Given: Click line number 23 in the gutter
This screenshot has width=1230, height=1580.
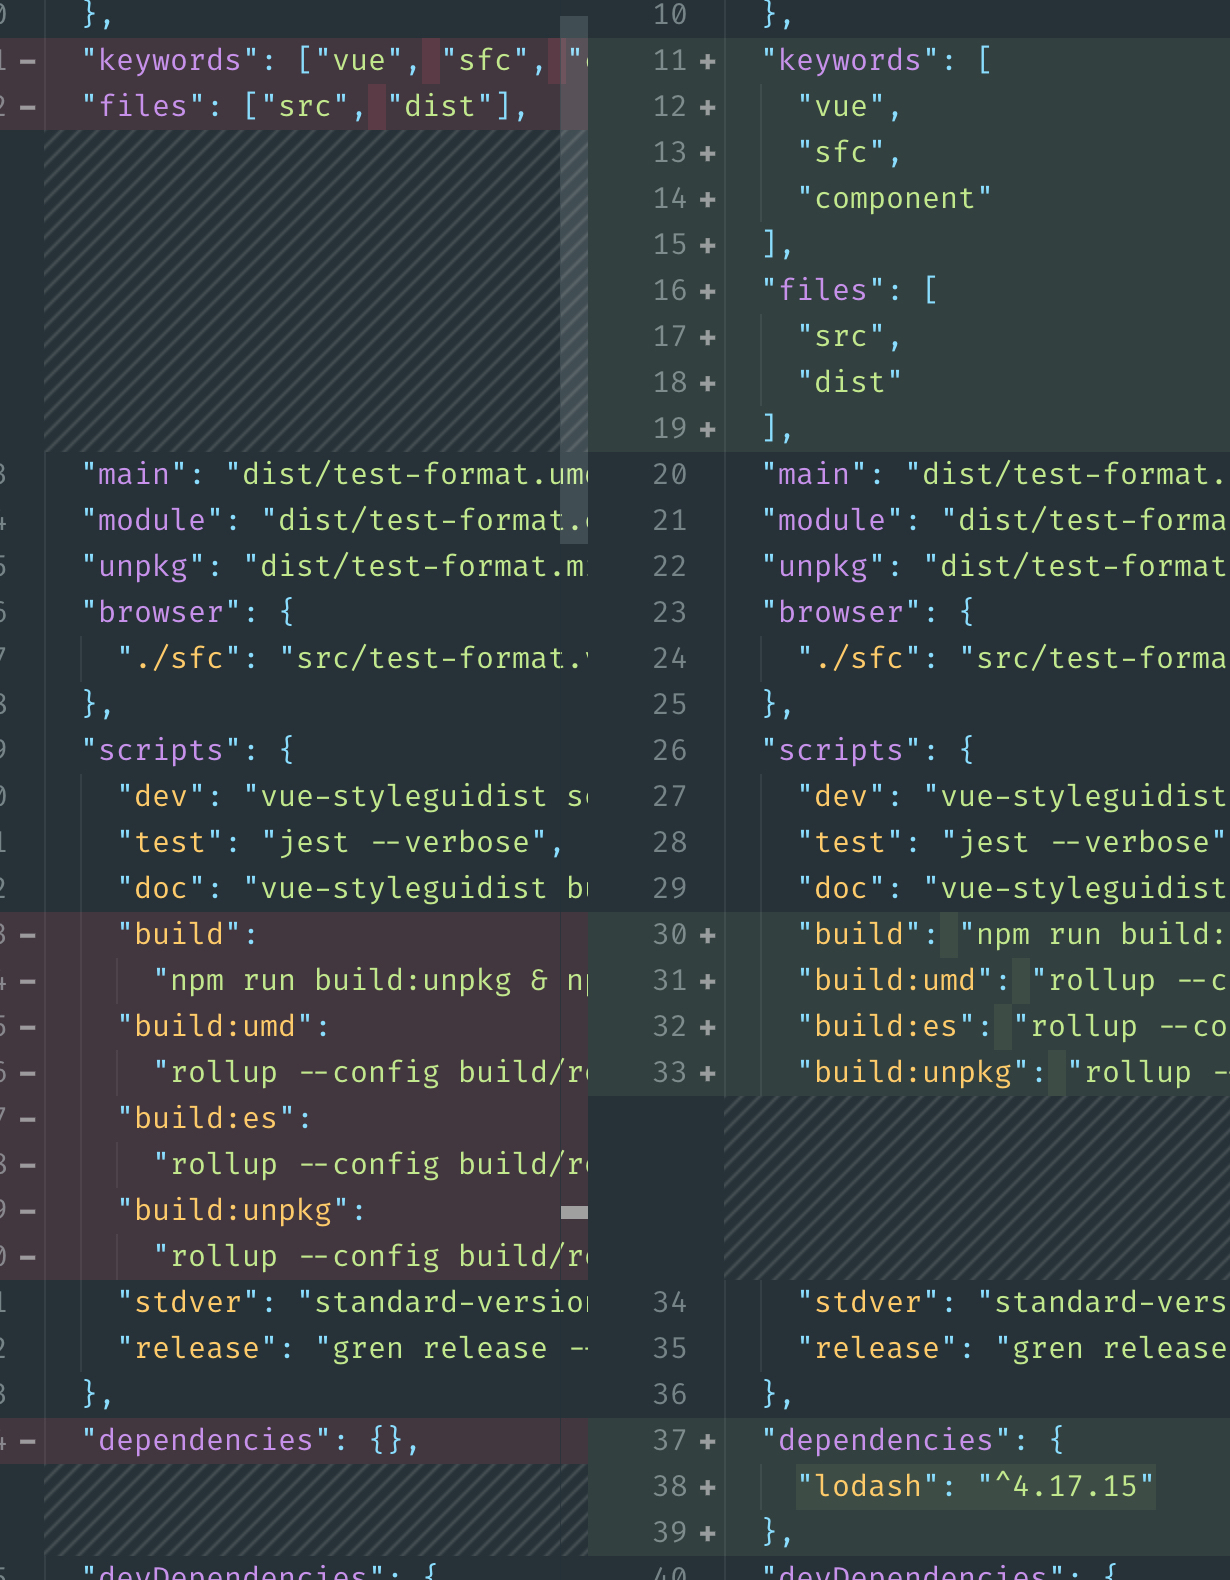Looking at the screenshot, I should tap(670, 612).
